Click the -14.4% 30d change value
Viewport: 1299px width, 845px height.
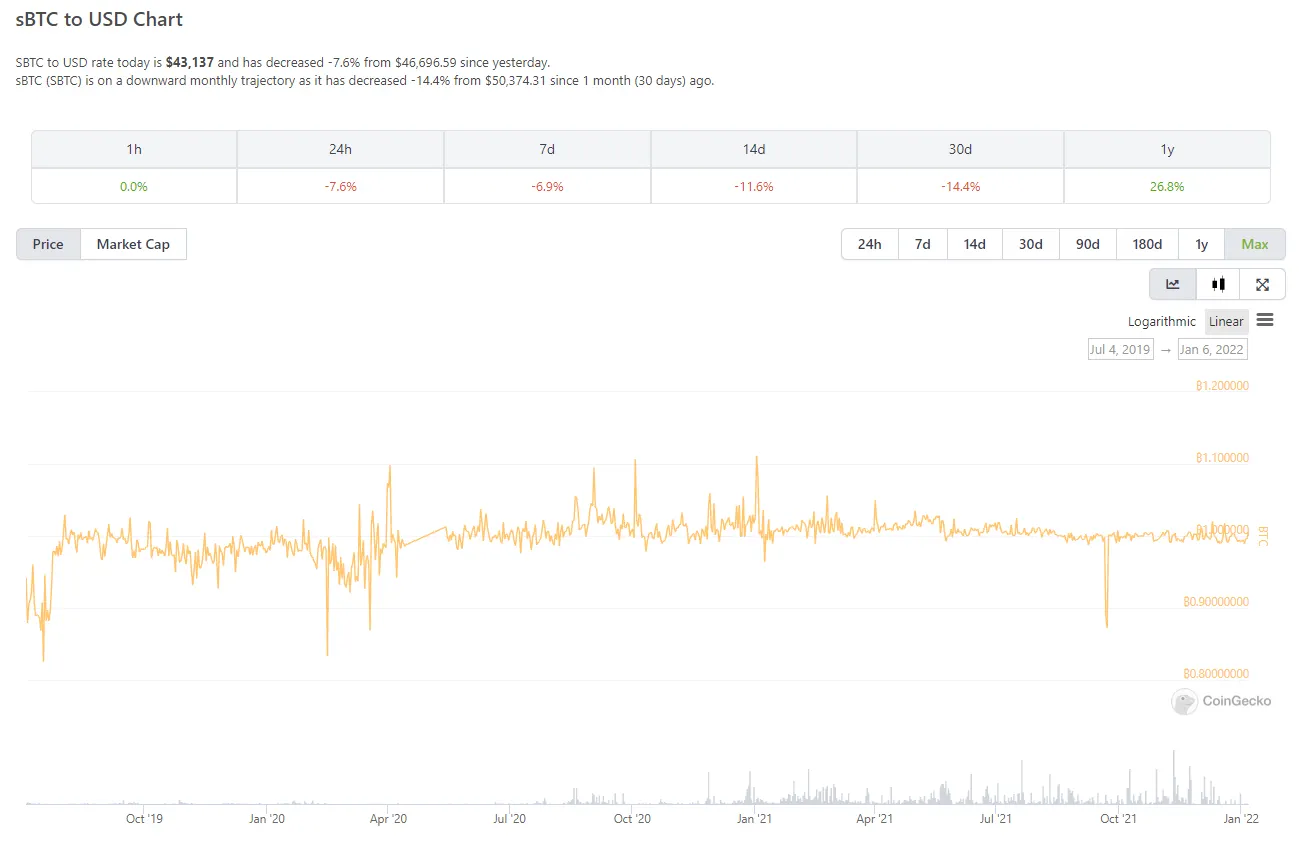pyautogui.click(x=960, y=186)
